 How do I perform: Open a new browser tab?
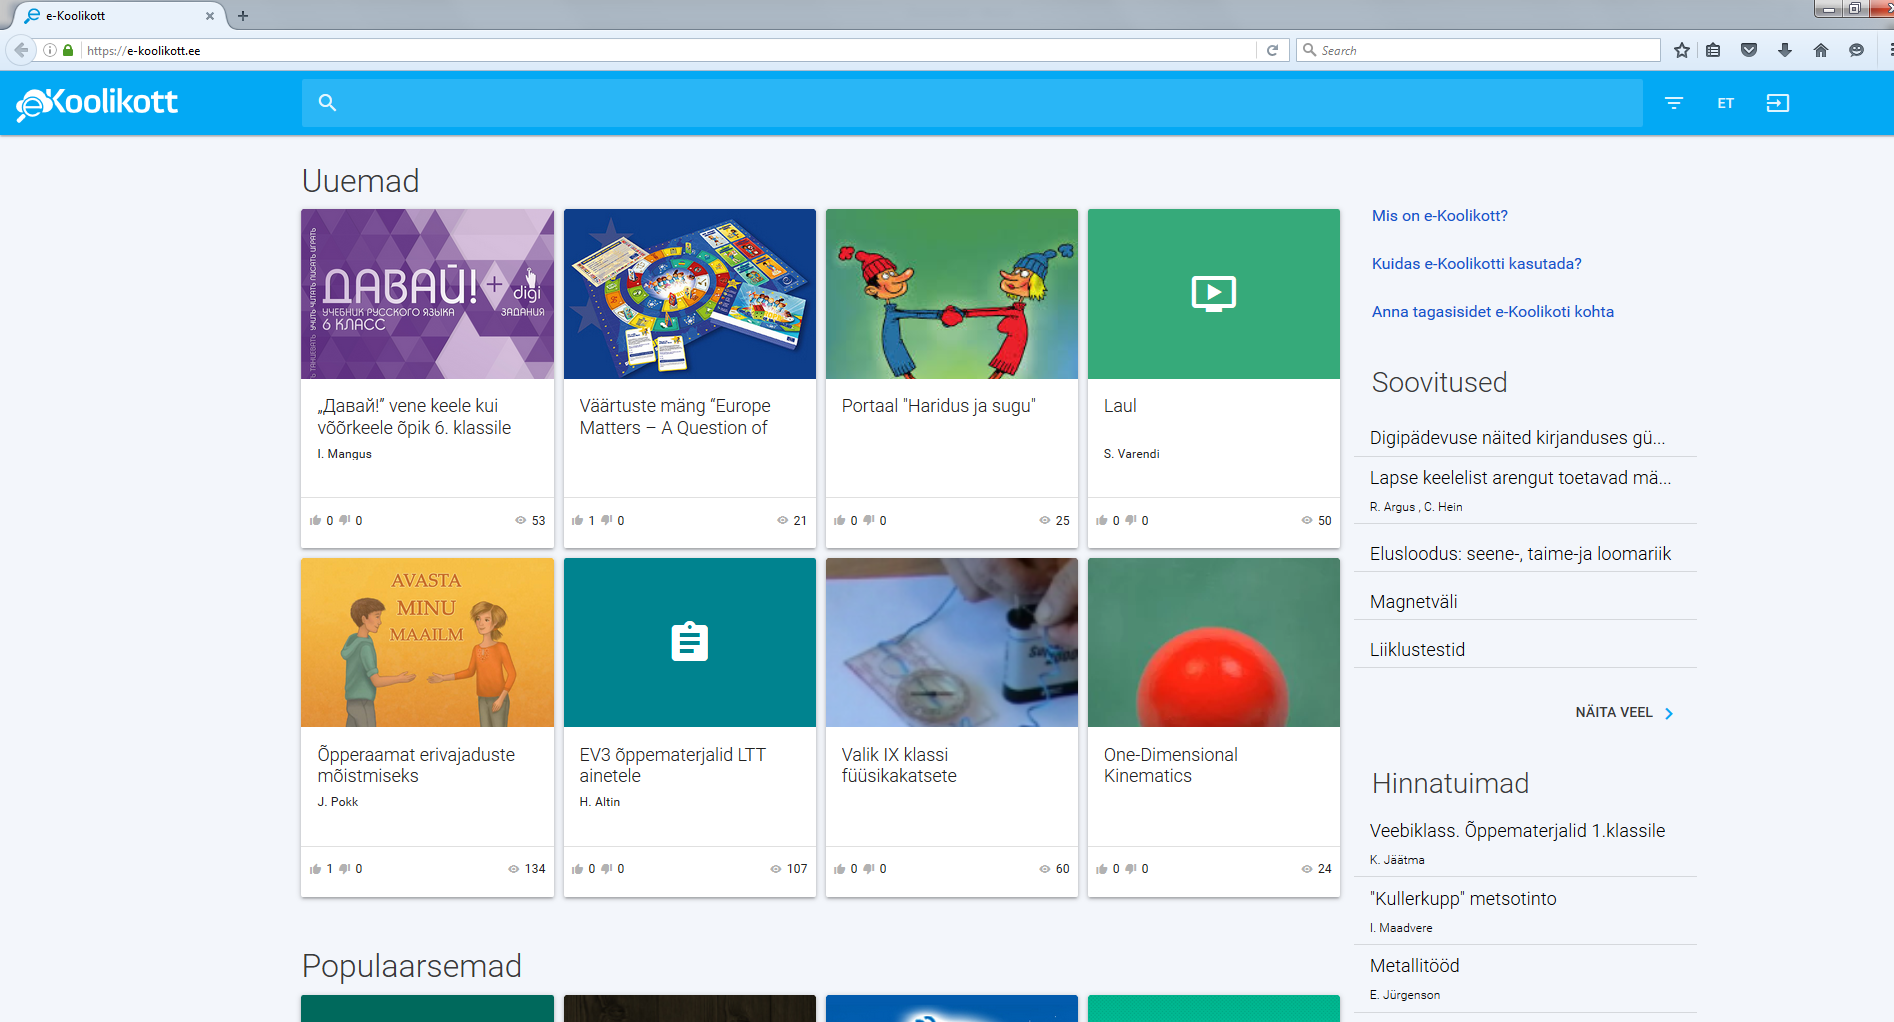243,16
